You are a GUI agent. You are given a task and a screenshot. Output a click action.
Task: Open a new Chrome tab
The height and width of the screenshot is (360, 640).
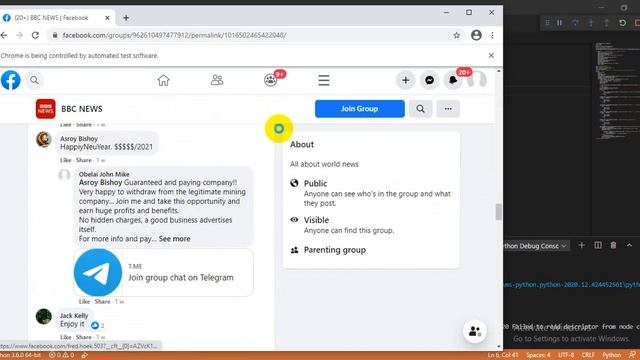click(126, 18)
